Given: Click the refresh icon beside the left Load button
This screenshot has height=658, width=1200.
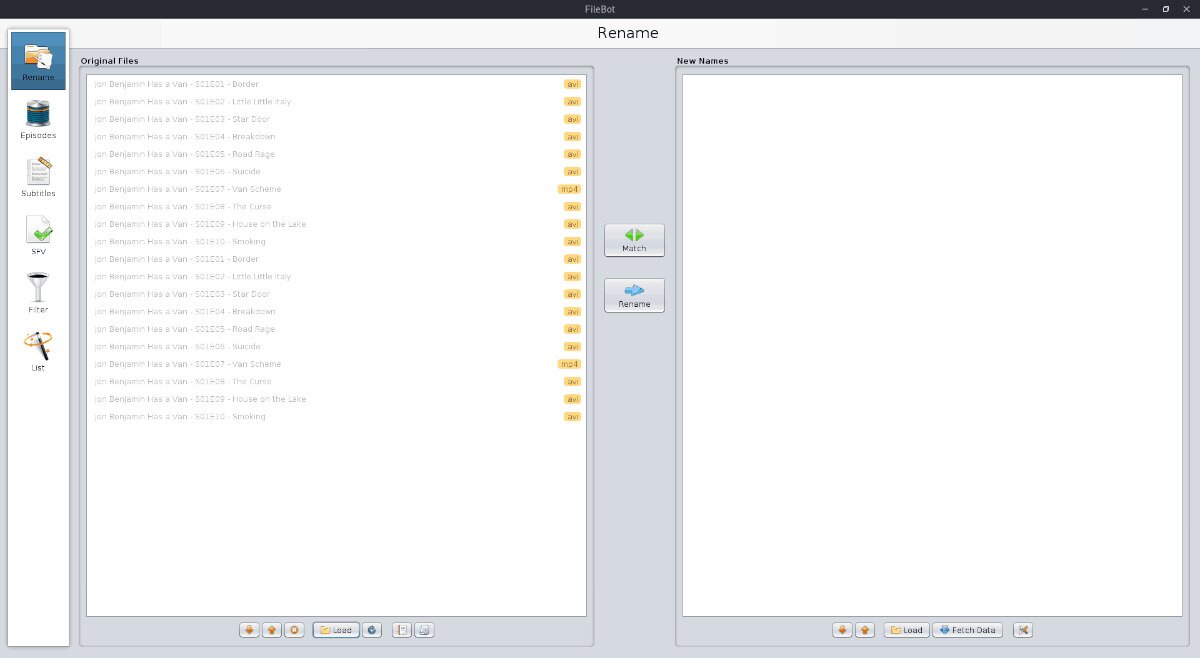Looking at the screenshot, I should click(x=371, y=630).
